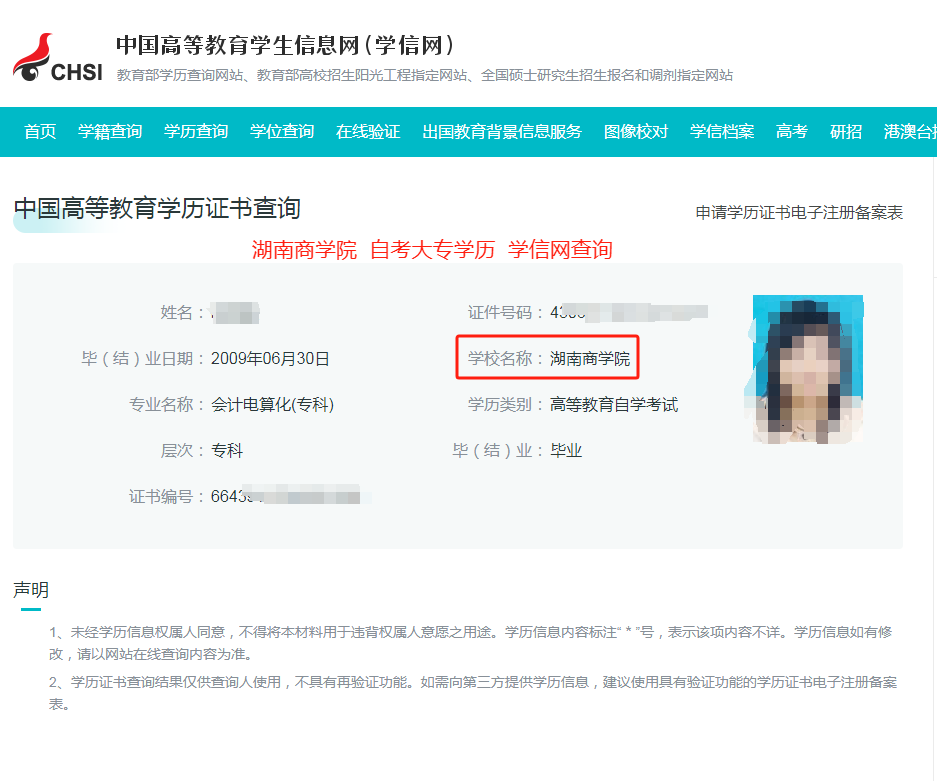This screenshot has height=781, width=937.
Task: Click the 毕业 status value
Action: point(566,451)
